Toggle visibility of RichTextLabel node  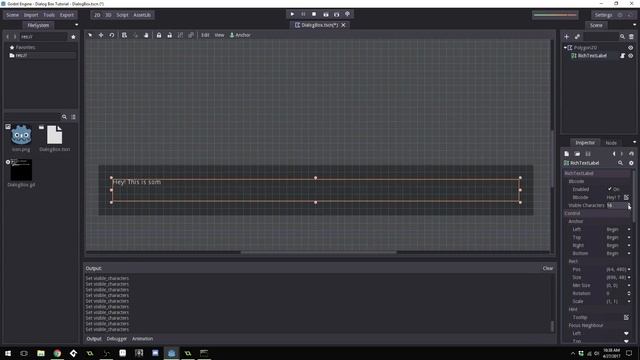[x=631, y=56]
